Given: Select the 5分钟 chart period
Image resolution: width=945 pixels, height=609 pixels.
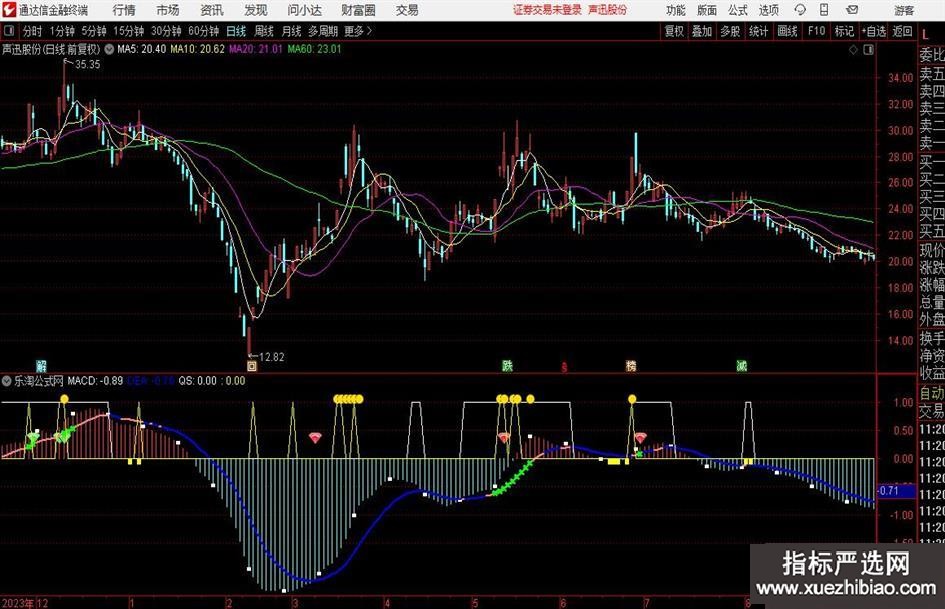Looking at the screenshot, I should [x=94, y=31].
